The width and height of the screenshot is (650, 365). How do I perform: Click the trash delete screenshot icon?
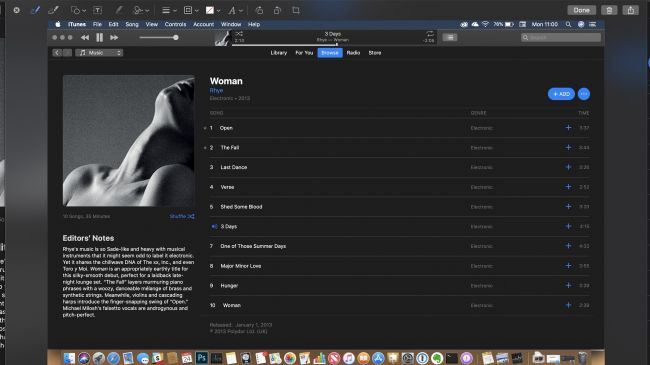pyautogui.click(x=609, y=10)
